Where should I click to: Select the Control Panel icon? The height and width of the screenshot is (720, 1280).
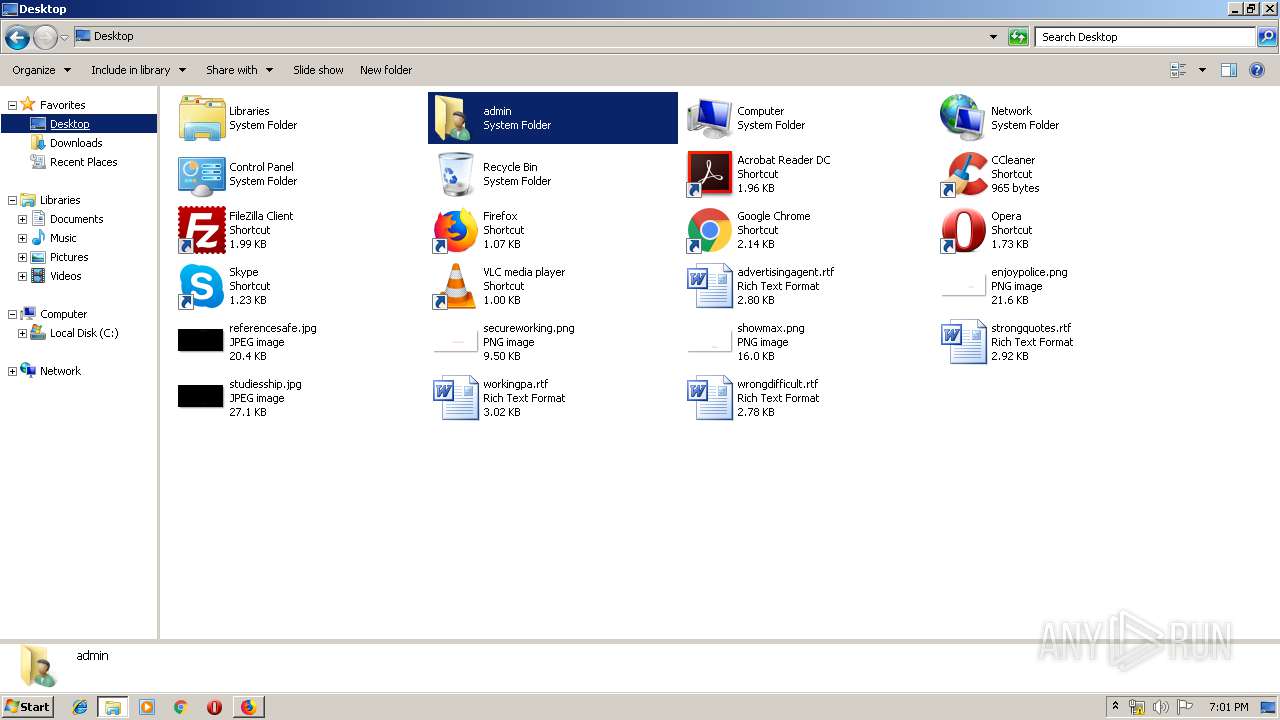point(202,174)
